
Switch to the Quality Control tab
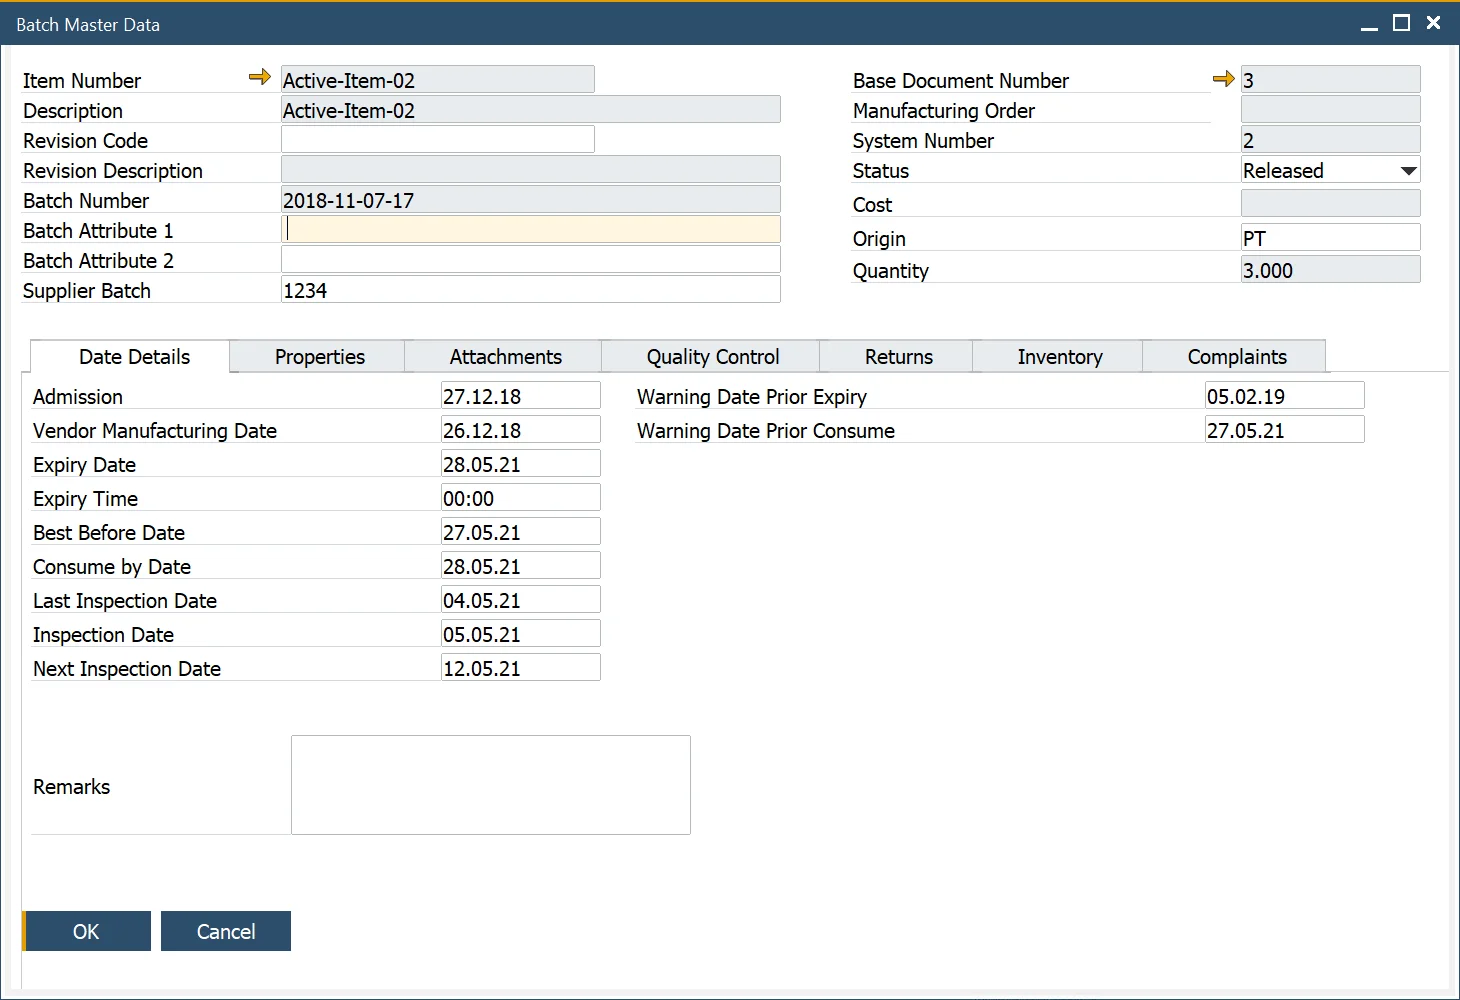pyautogui.click(x=711, y=356)
